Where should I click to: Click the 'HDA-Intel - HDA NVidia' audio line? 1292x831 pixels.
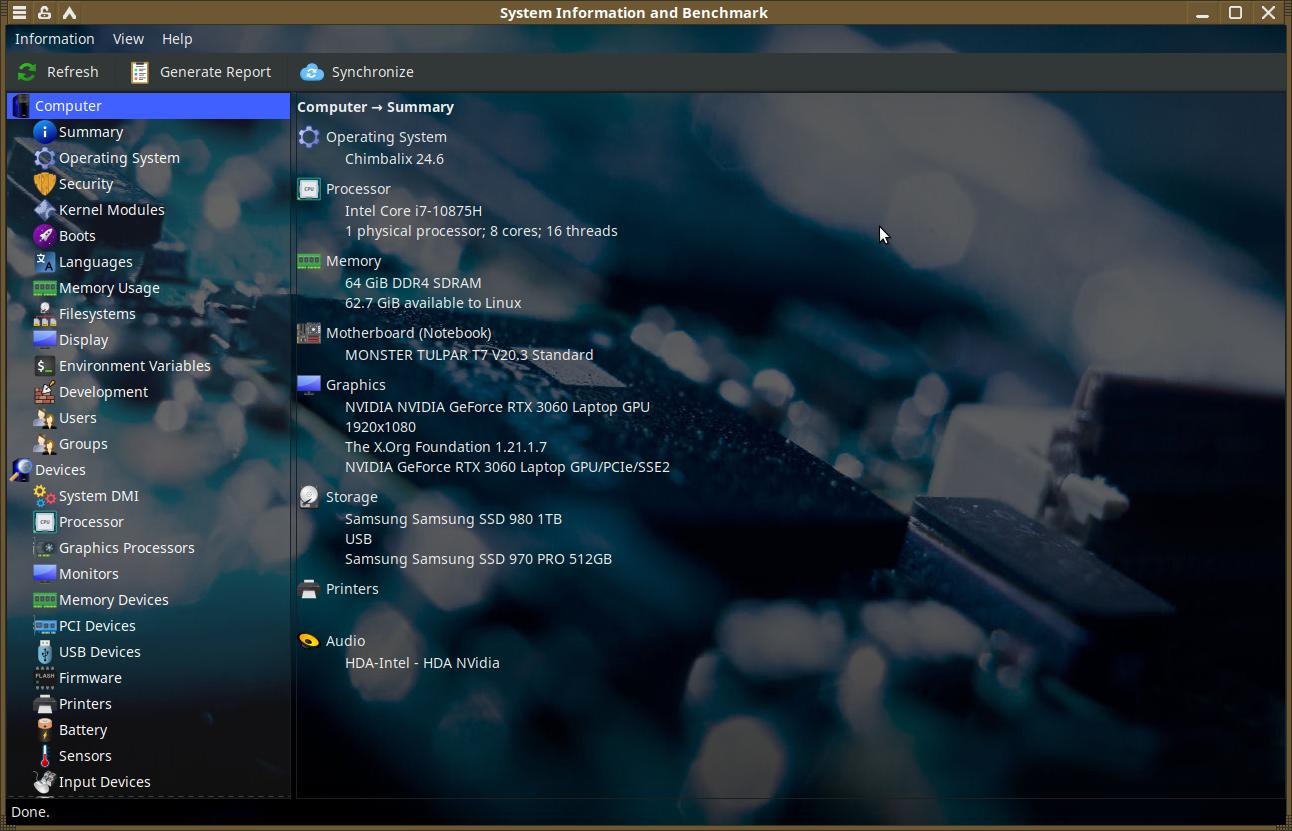pyautogui.click(x=422, y=663)
